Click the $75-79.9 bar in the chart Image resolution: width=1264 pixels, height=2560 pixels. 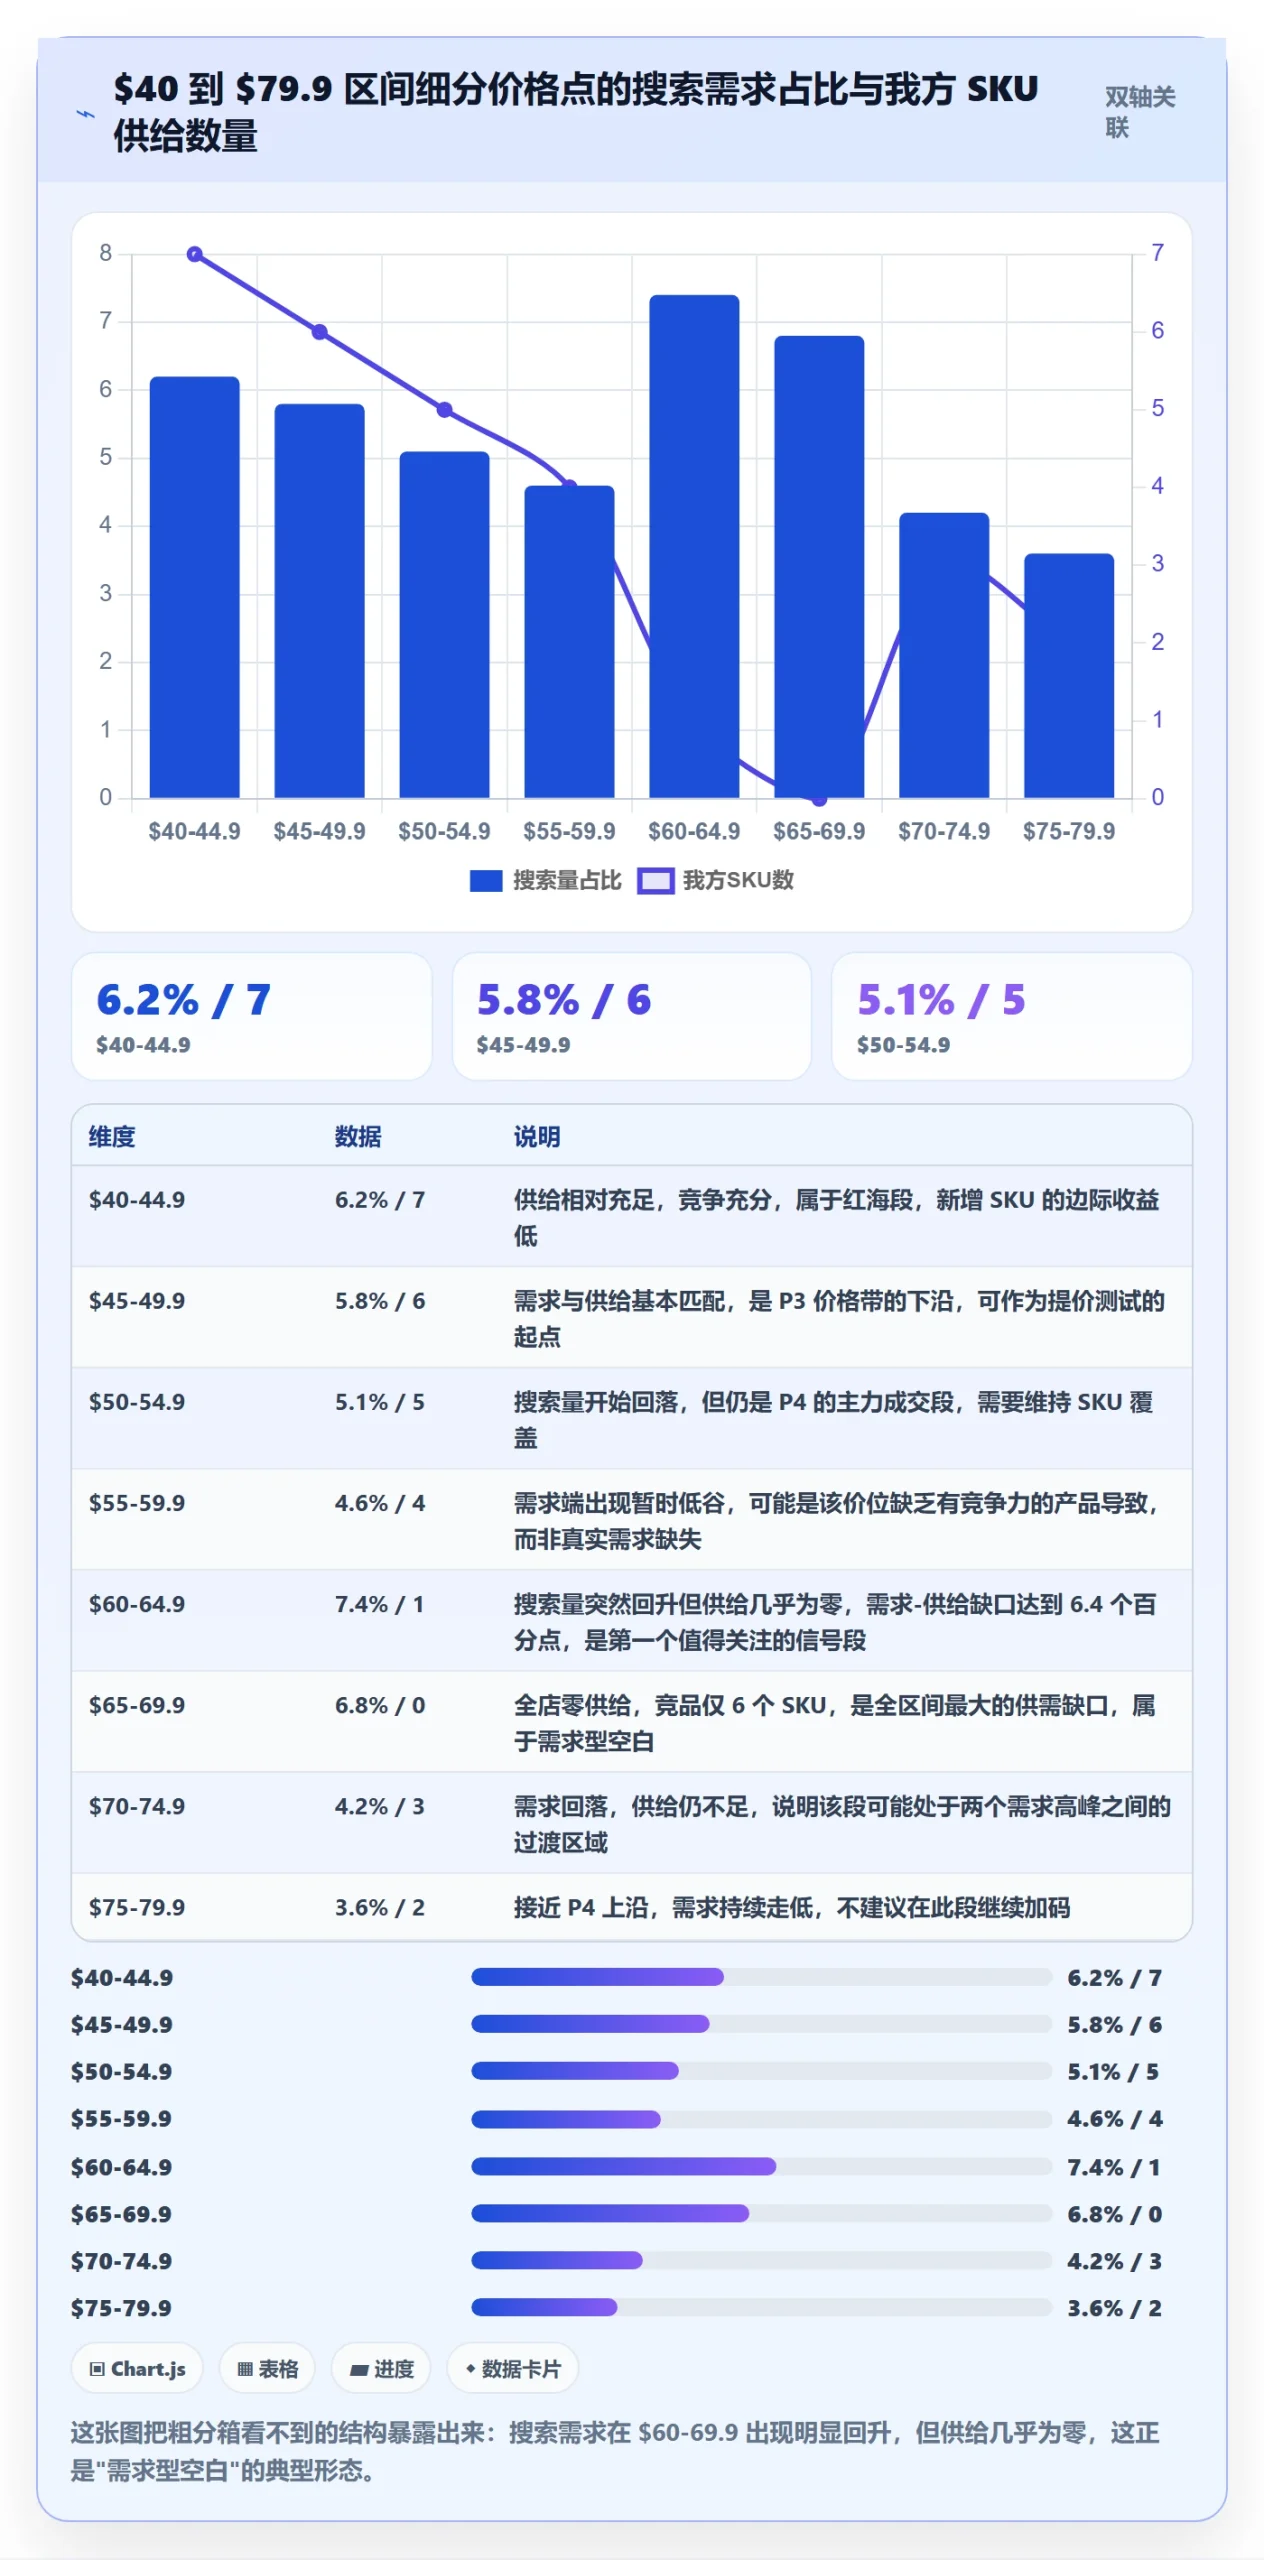1069,676
